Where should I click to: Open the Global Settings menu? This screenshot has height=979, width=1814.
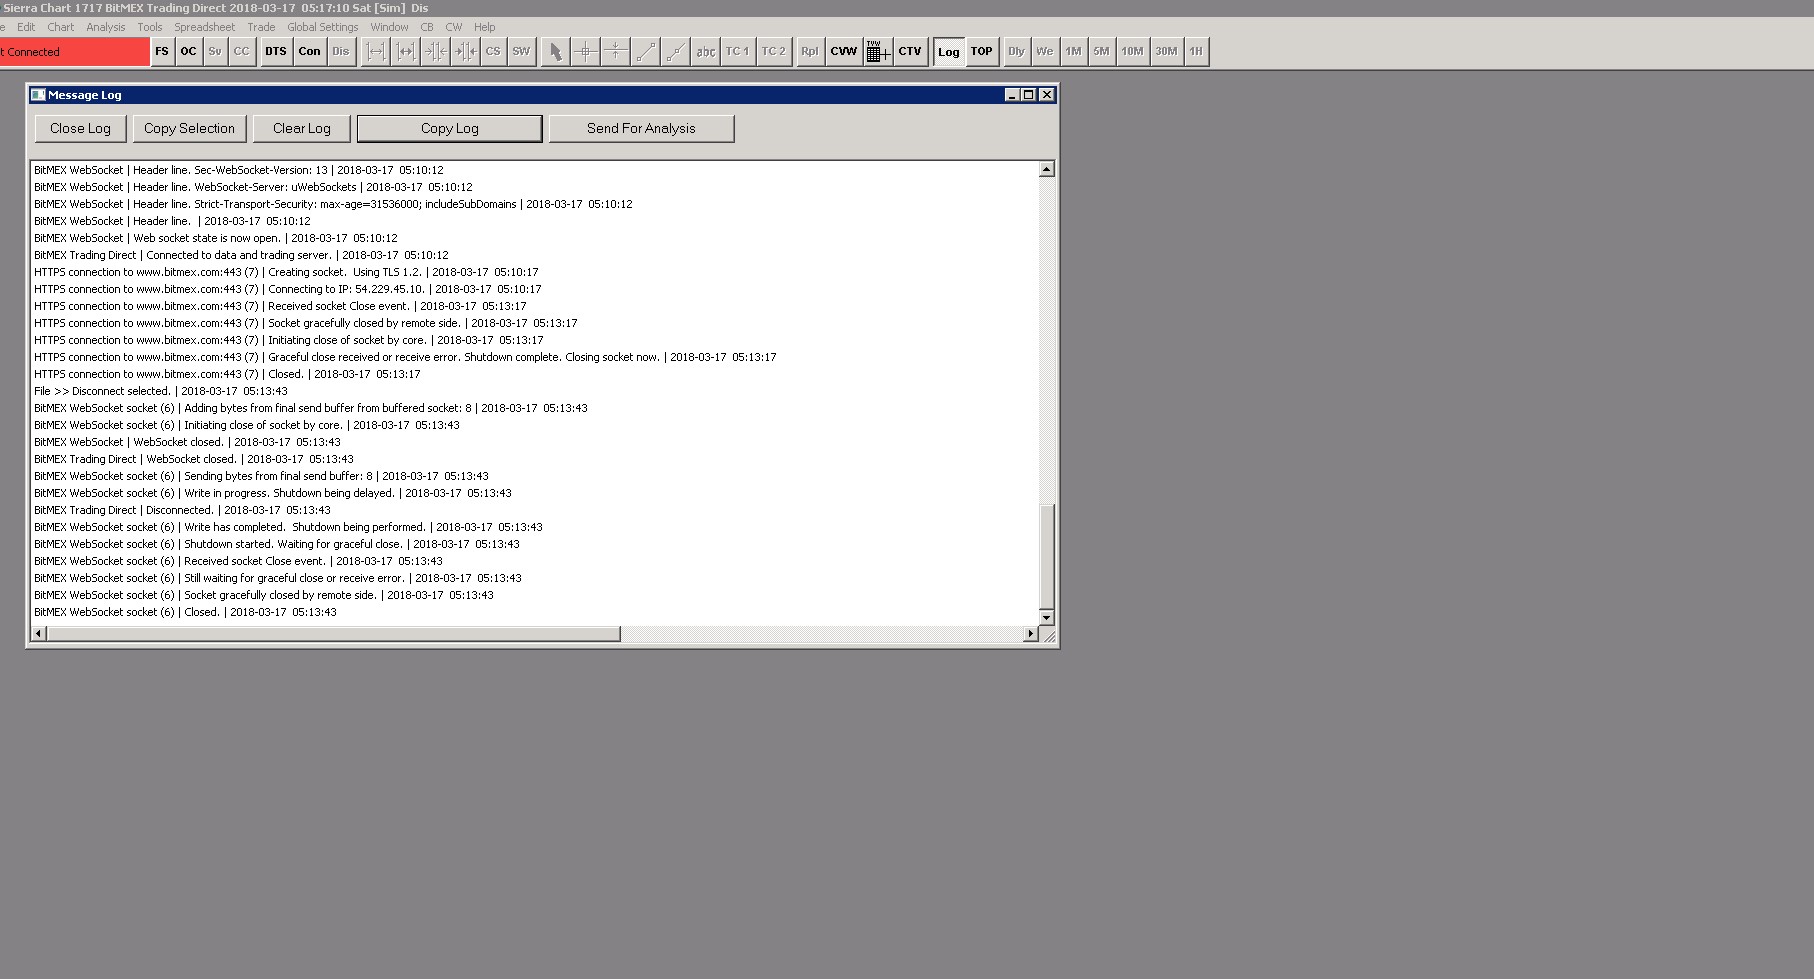click(x=323, y=27)
